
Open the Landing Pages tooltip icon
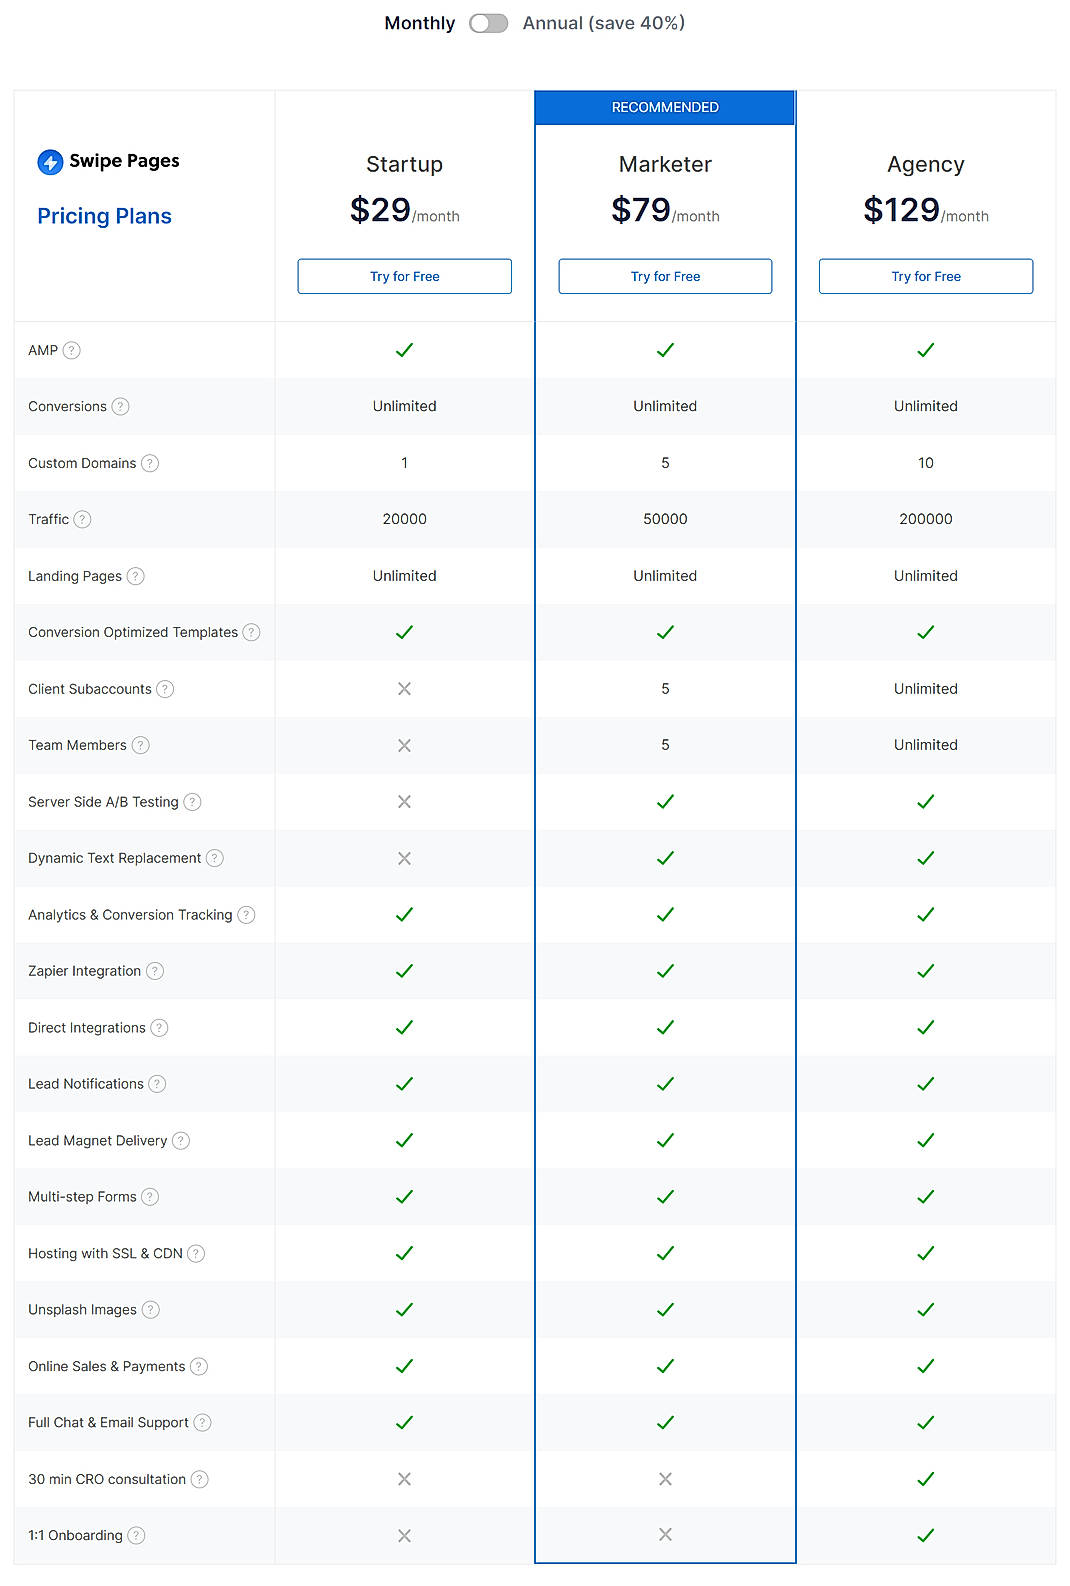pyautogui.click(x=137, y=576)
